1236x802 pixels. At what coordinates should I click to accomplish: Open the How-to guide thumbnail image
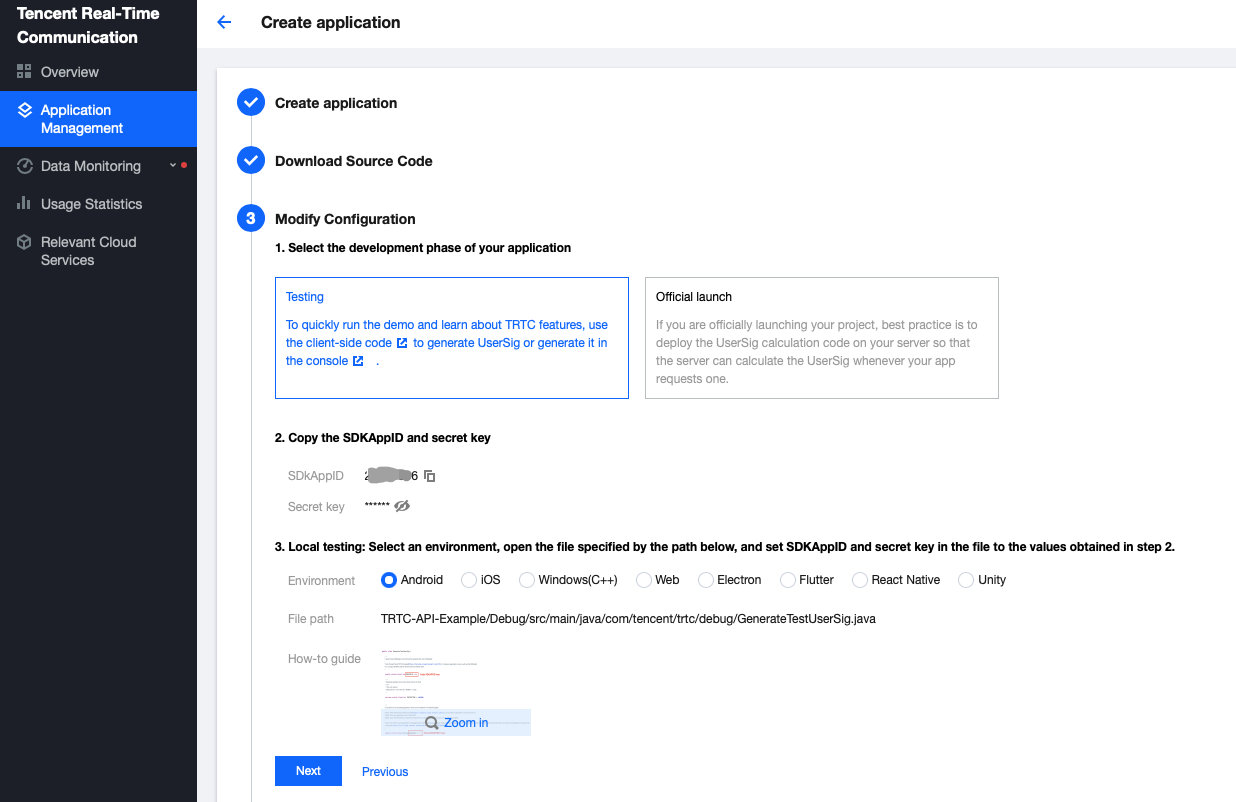click(456, 692)
